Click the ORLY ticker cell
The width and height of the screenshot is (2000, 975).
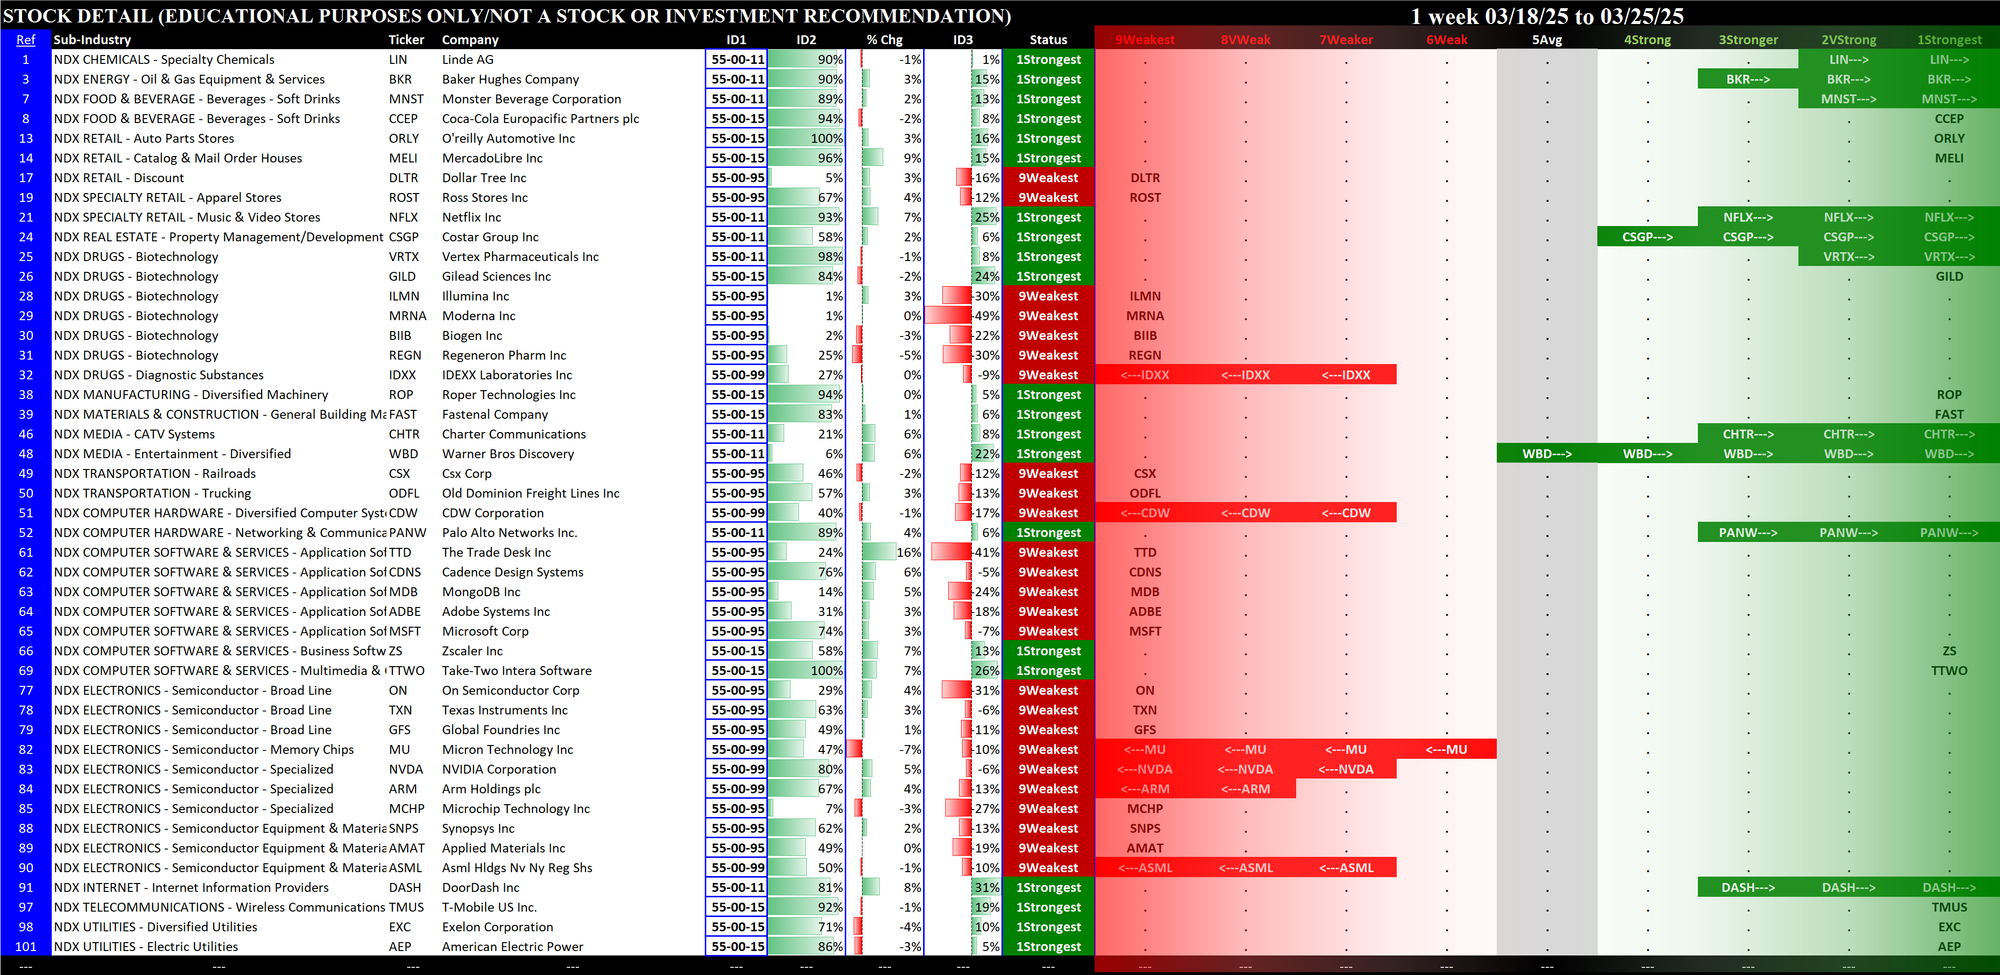coord(404,139)
